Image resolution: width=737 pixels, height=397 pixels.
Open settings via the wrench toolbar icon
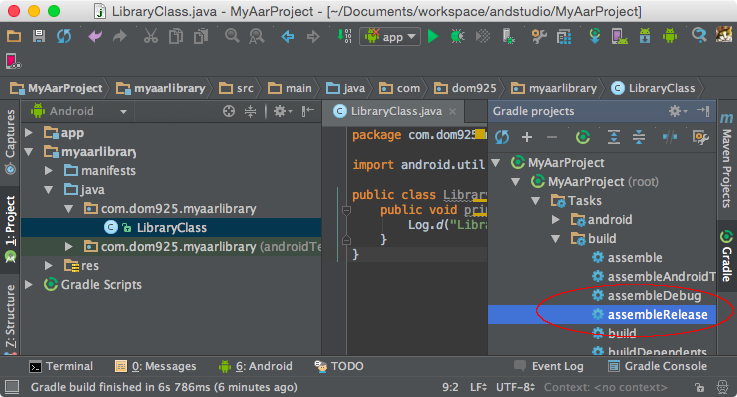539,36
